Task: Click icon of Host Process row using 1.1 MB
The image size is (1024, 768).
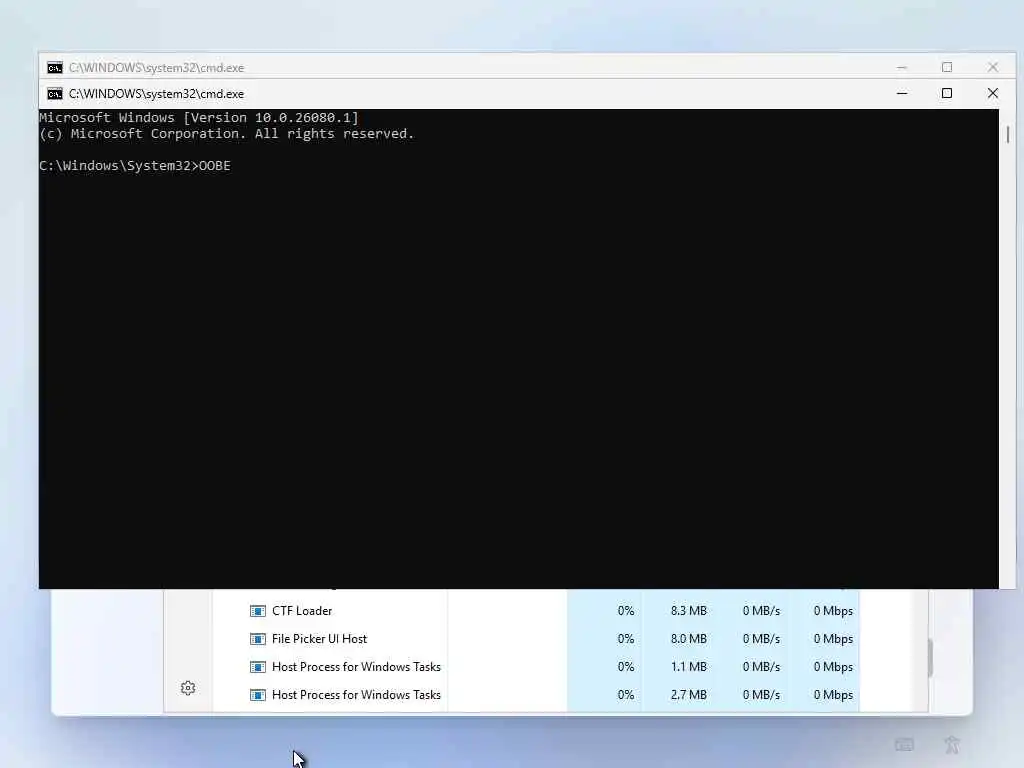Action: (258, 667)
